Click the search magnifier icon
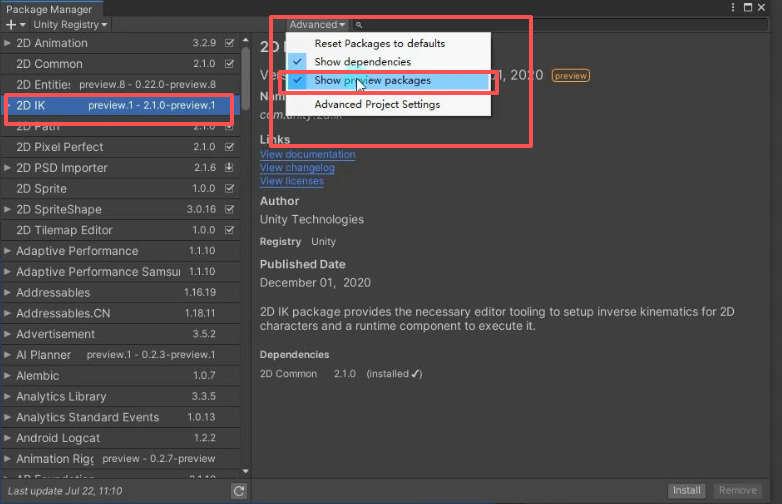 359,25
